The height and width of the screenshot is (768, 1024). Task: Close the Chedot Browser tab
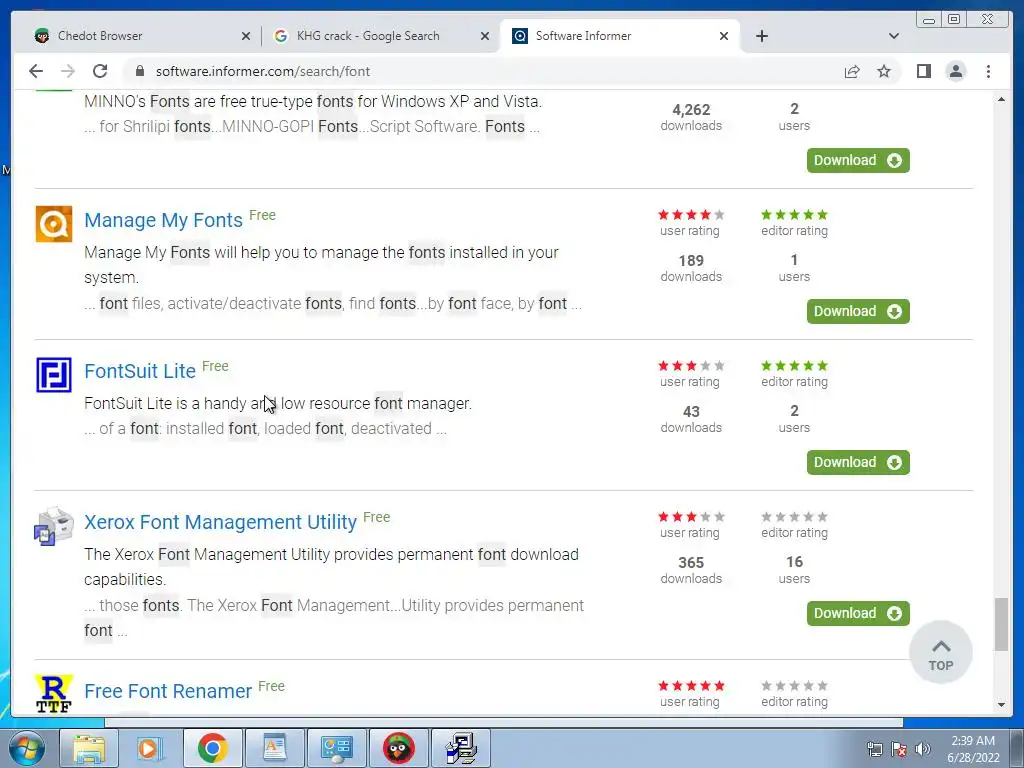[246, 37]
